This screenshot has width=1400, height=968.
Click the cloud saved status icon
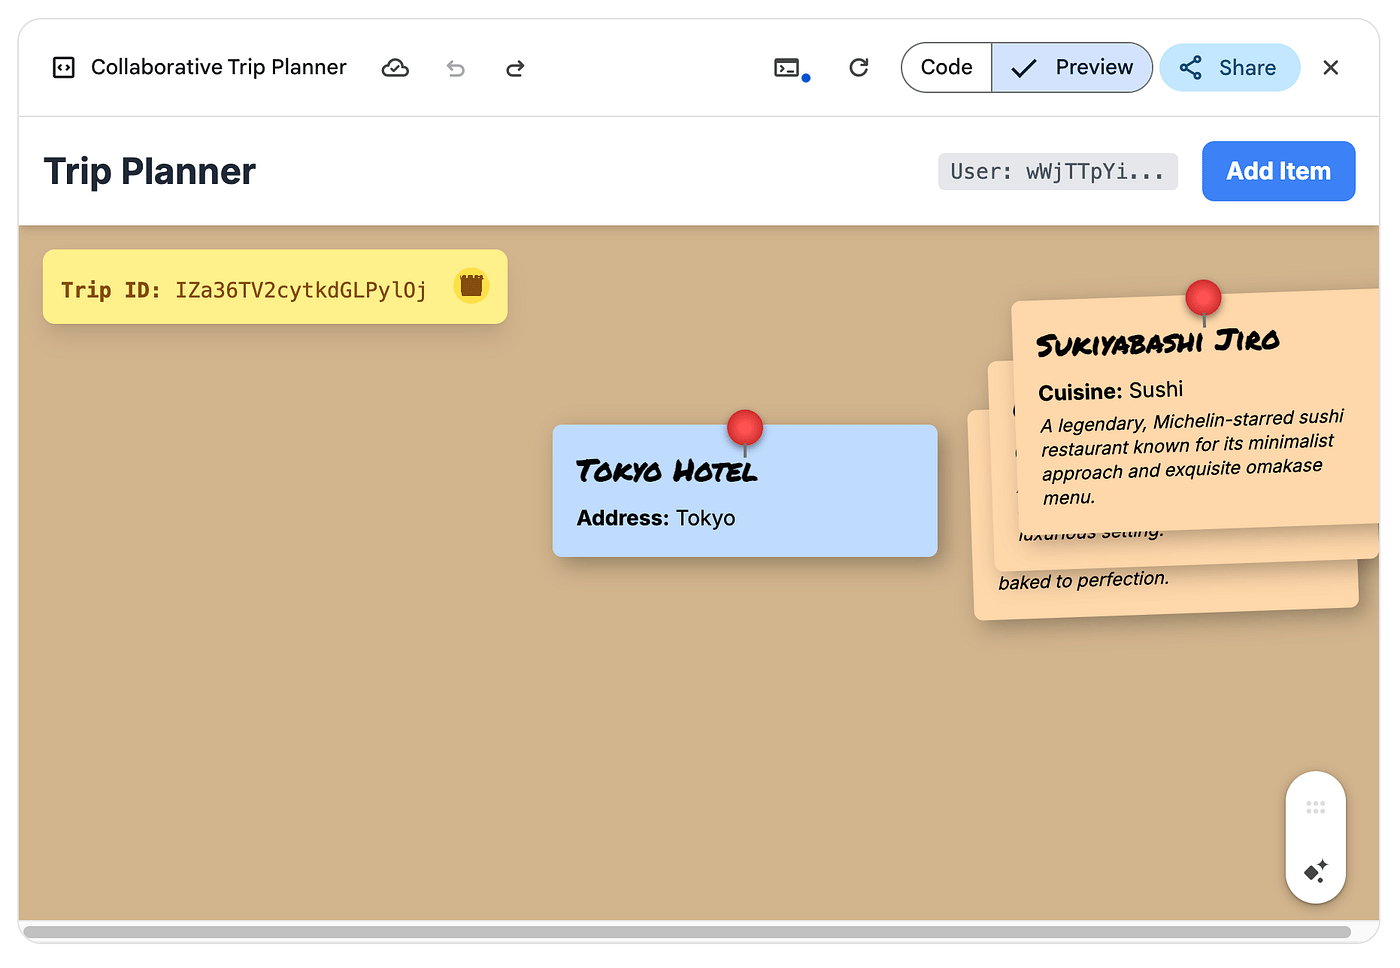pos(395,68)
